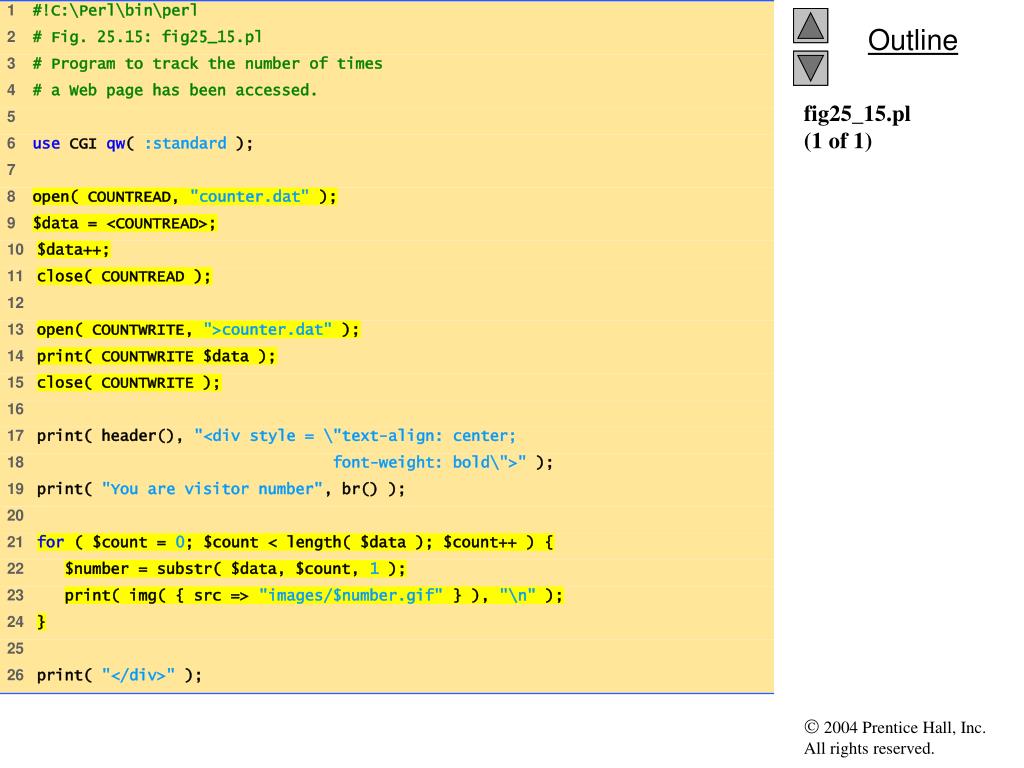Click comment "# Program to track the number of times"
This screenshot has width=1024, height=768.
[x=207, y=63]
